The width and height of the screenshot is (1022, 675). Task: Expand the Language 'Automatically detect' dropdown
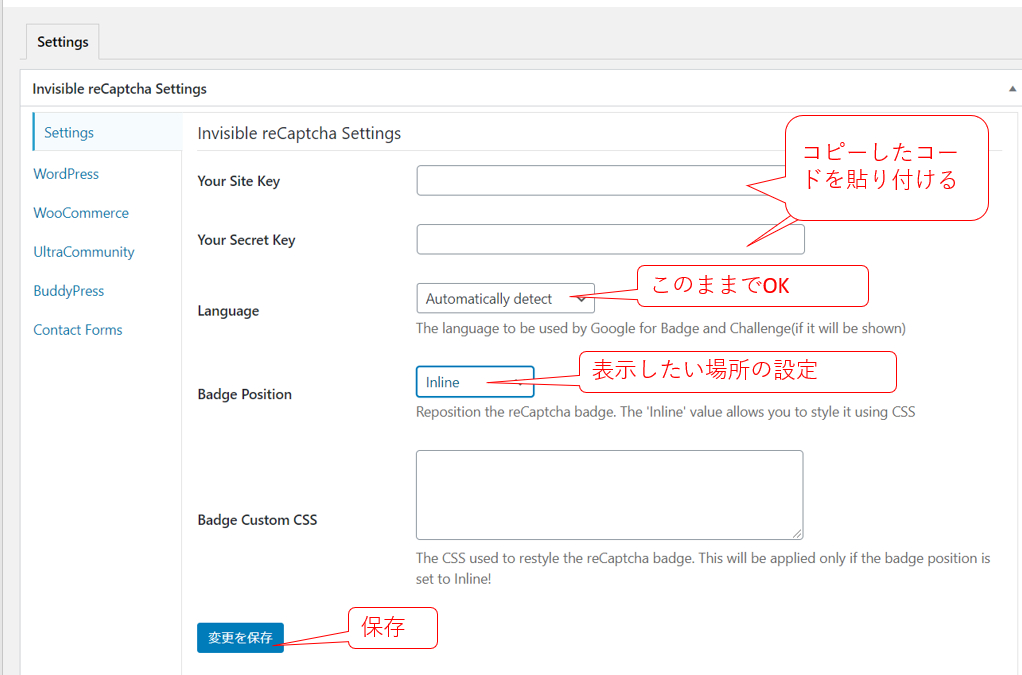(x=505, y=298)
